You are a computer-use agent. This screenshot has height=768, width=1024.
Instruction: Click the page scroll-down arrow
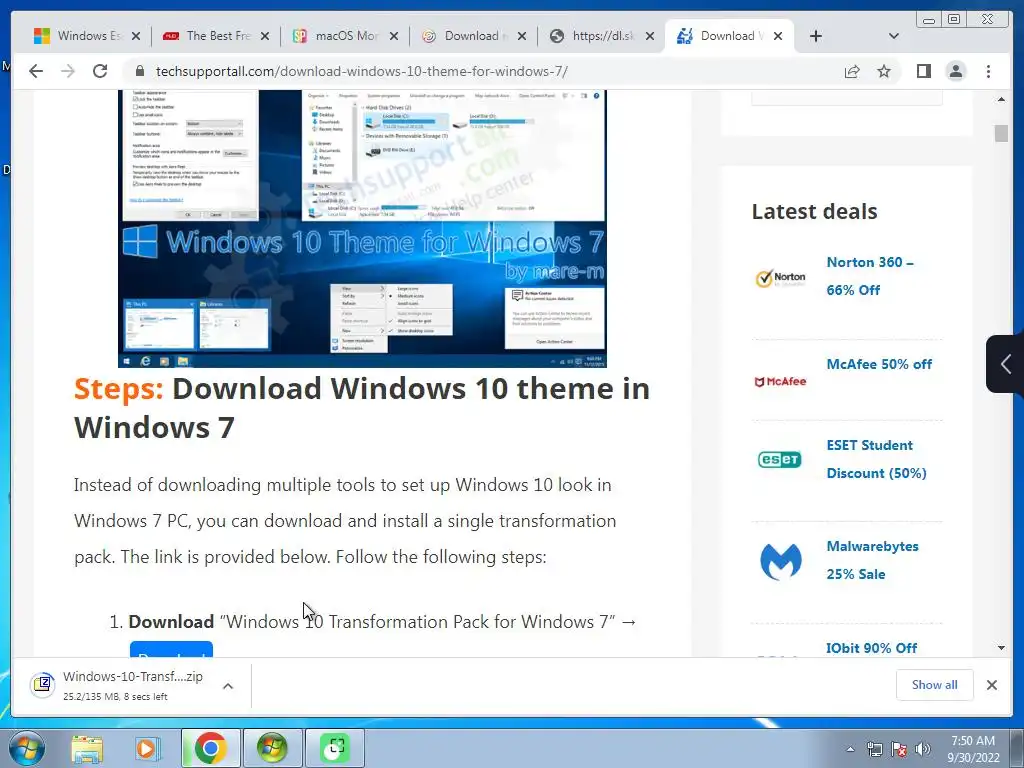[x=1001, y=648]
